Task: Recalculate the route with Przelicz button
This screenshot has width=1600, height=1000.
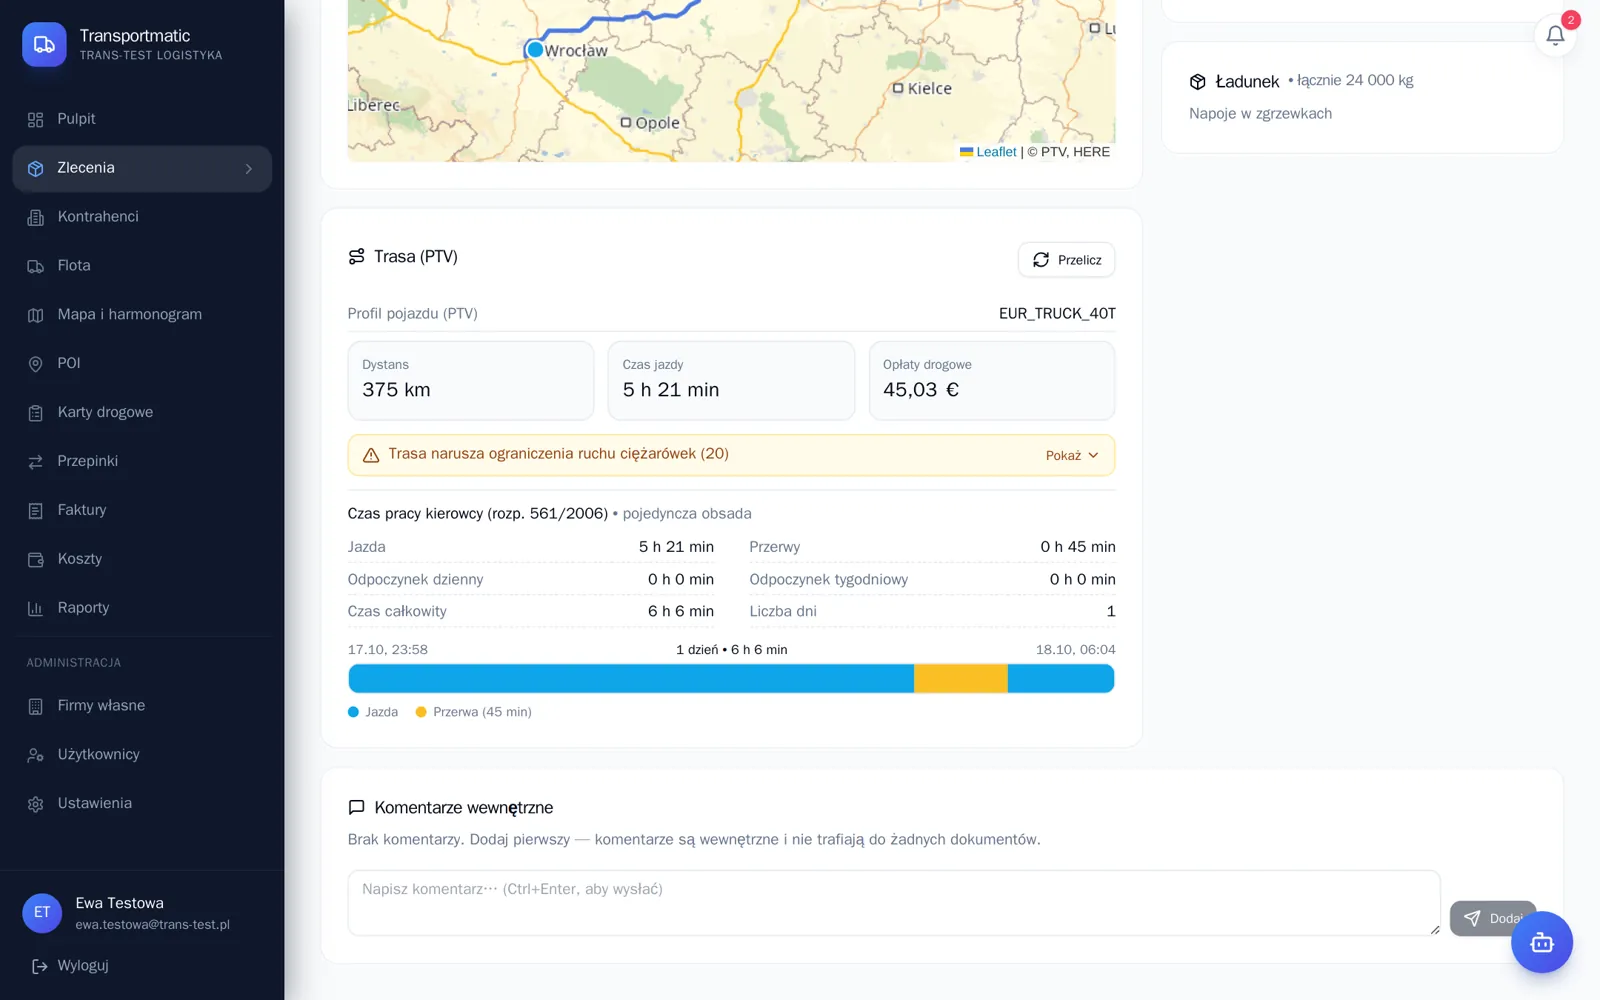Action: tap(1066, 260)
